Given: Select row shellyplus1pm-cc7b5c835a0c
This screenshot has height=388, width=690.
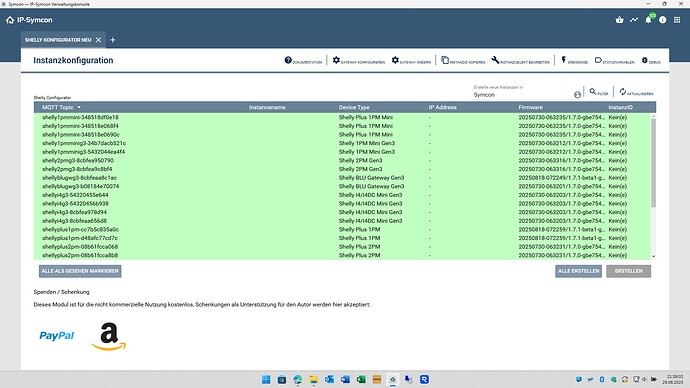Looking at the screenshot, I should tap(341, 230).
